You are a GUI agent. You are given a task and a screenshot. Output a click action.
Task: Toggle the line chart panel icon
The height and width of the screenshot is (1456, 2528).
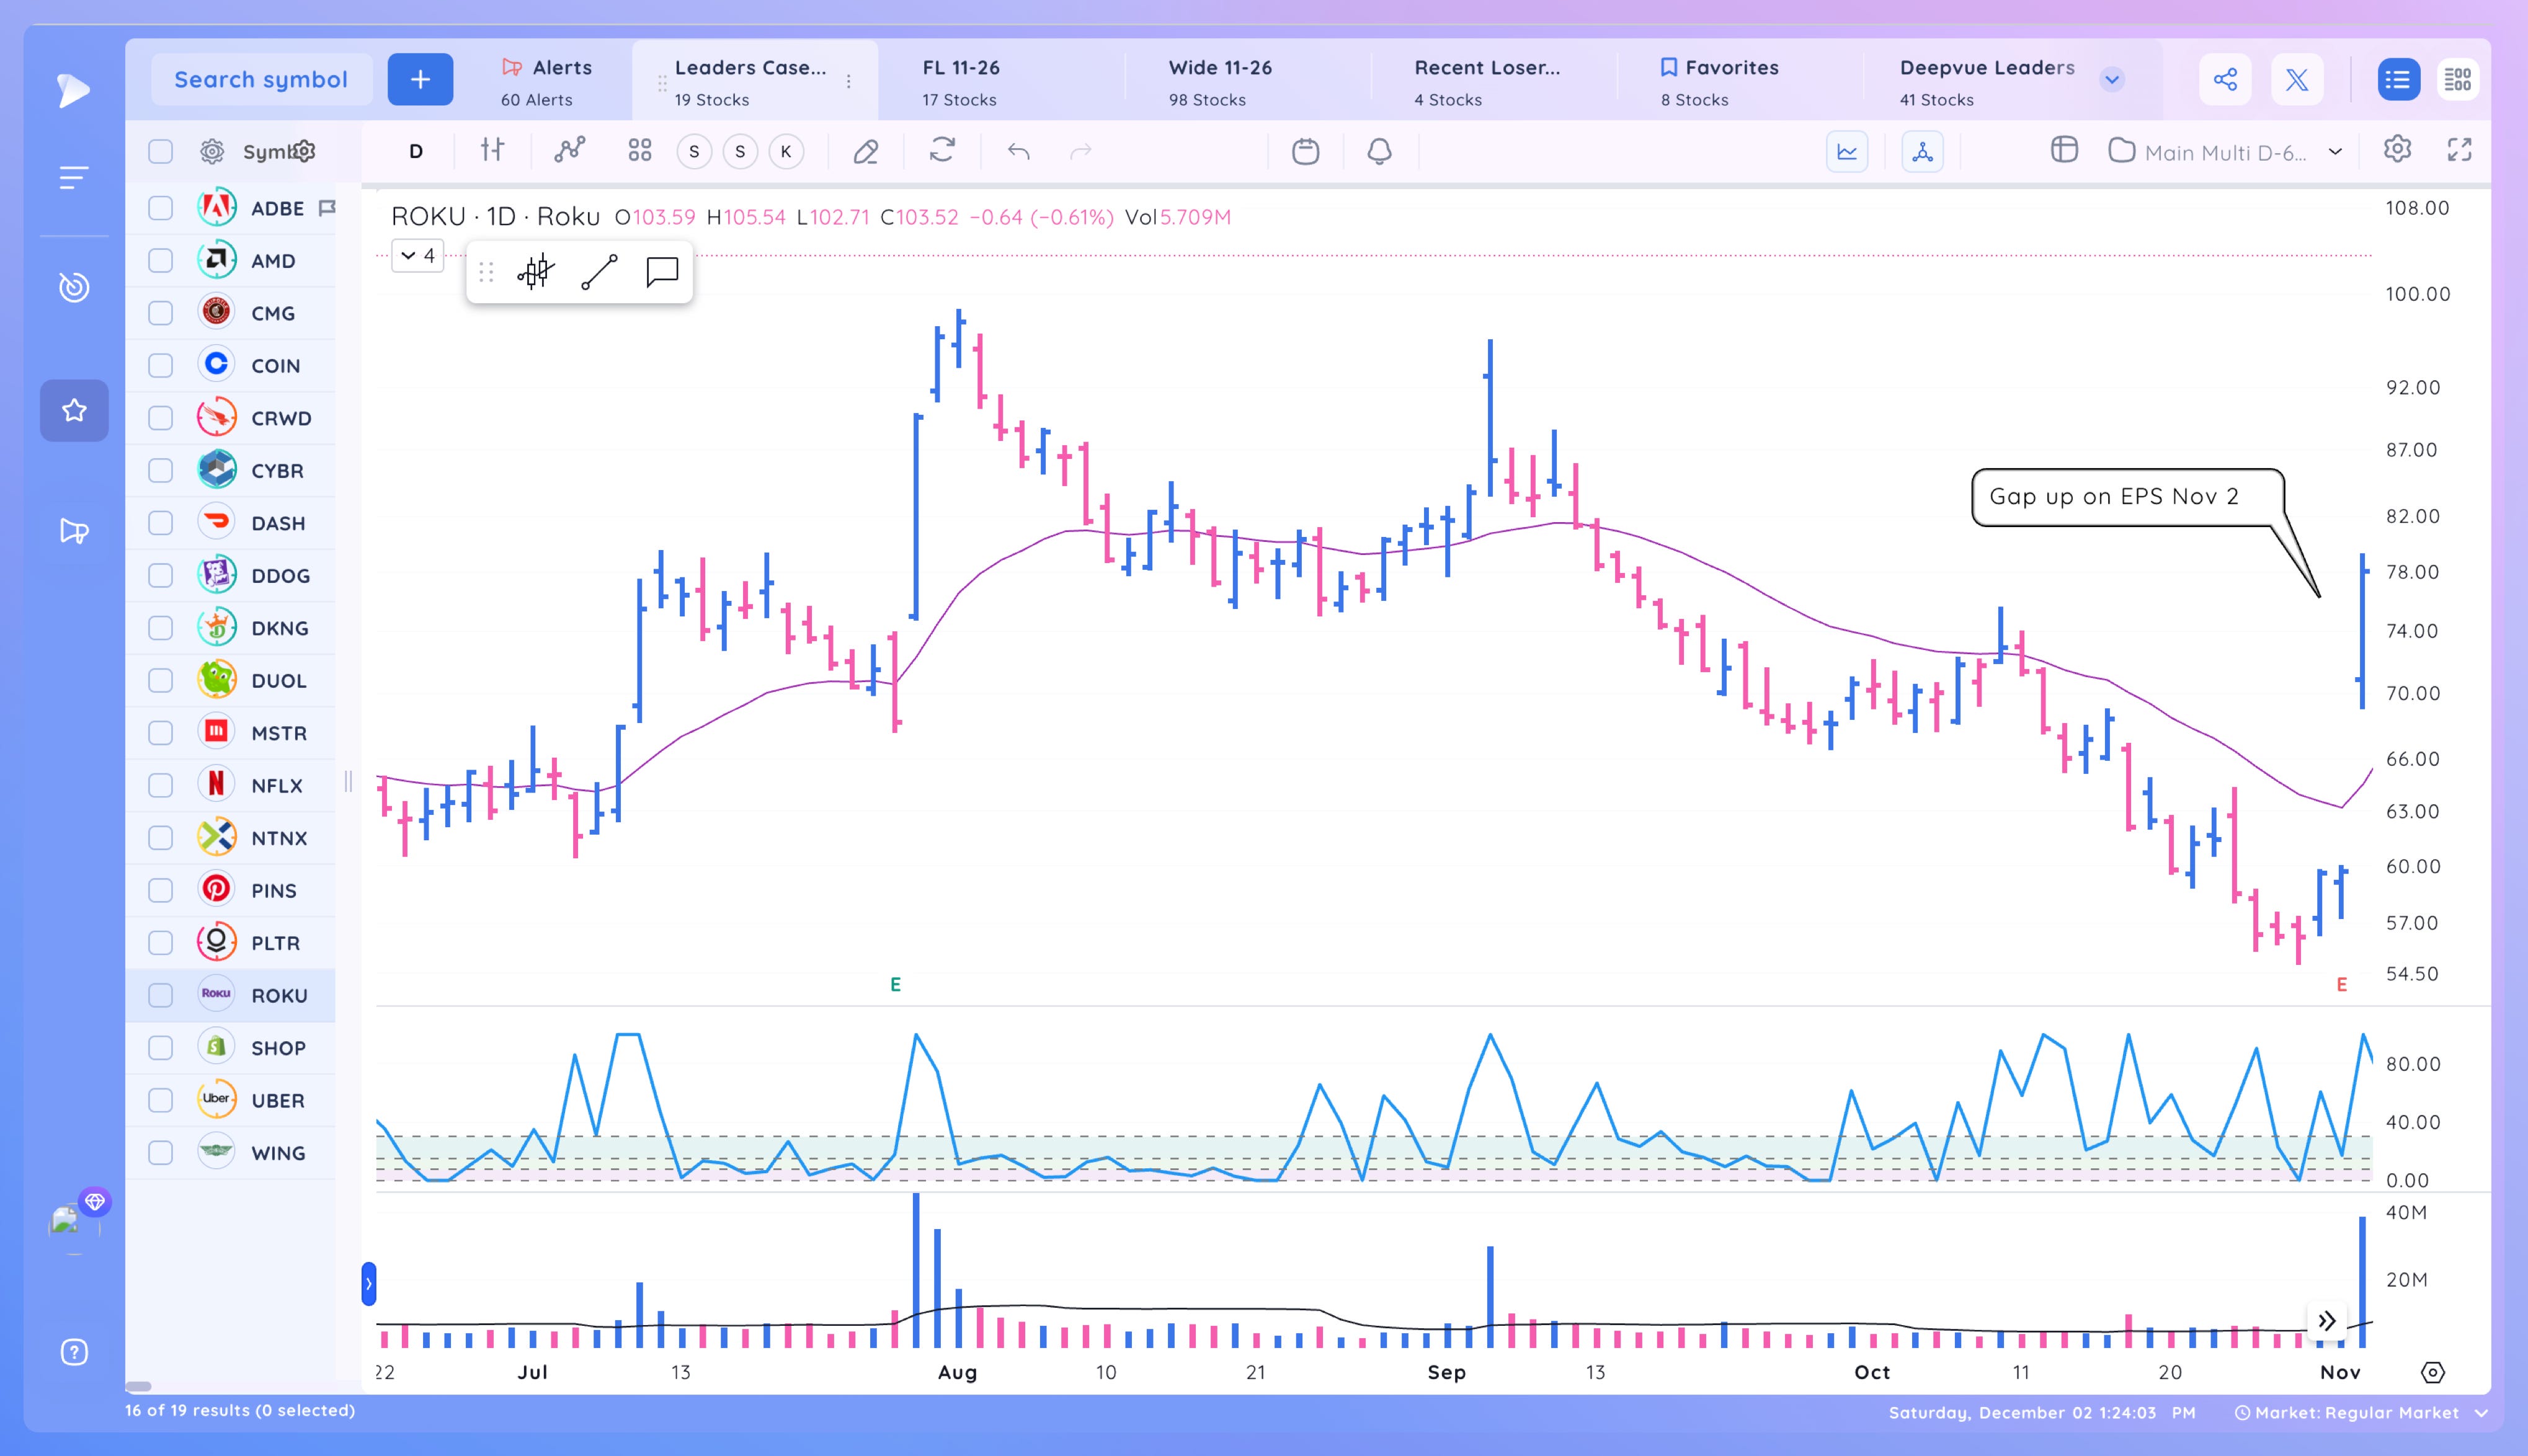(x=1847, y=152)
